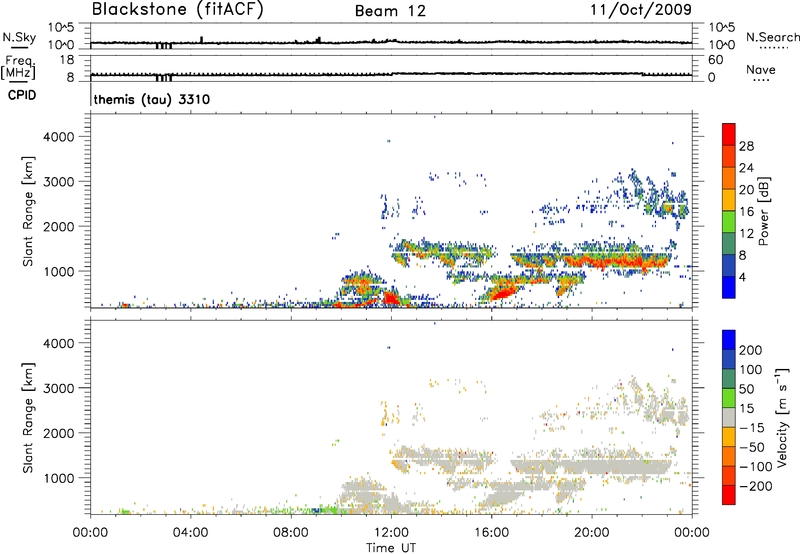Click the date 11/Oct/2009
The width and height of the screenshot is (800, 554).
641,10
